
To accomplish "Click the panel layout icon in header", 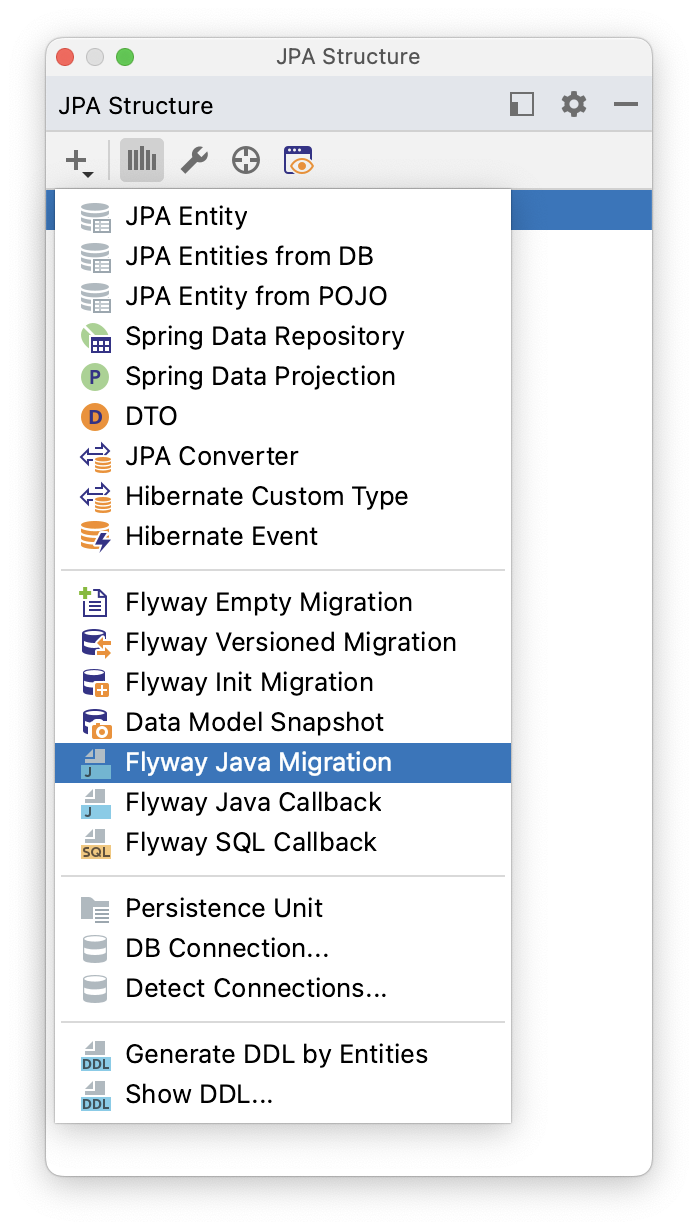I will (521, 104).
